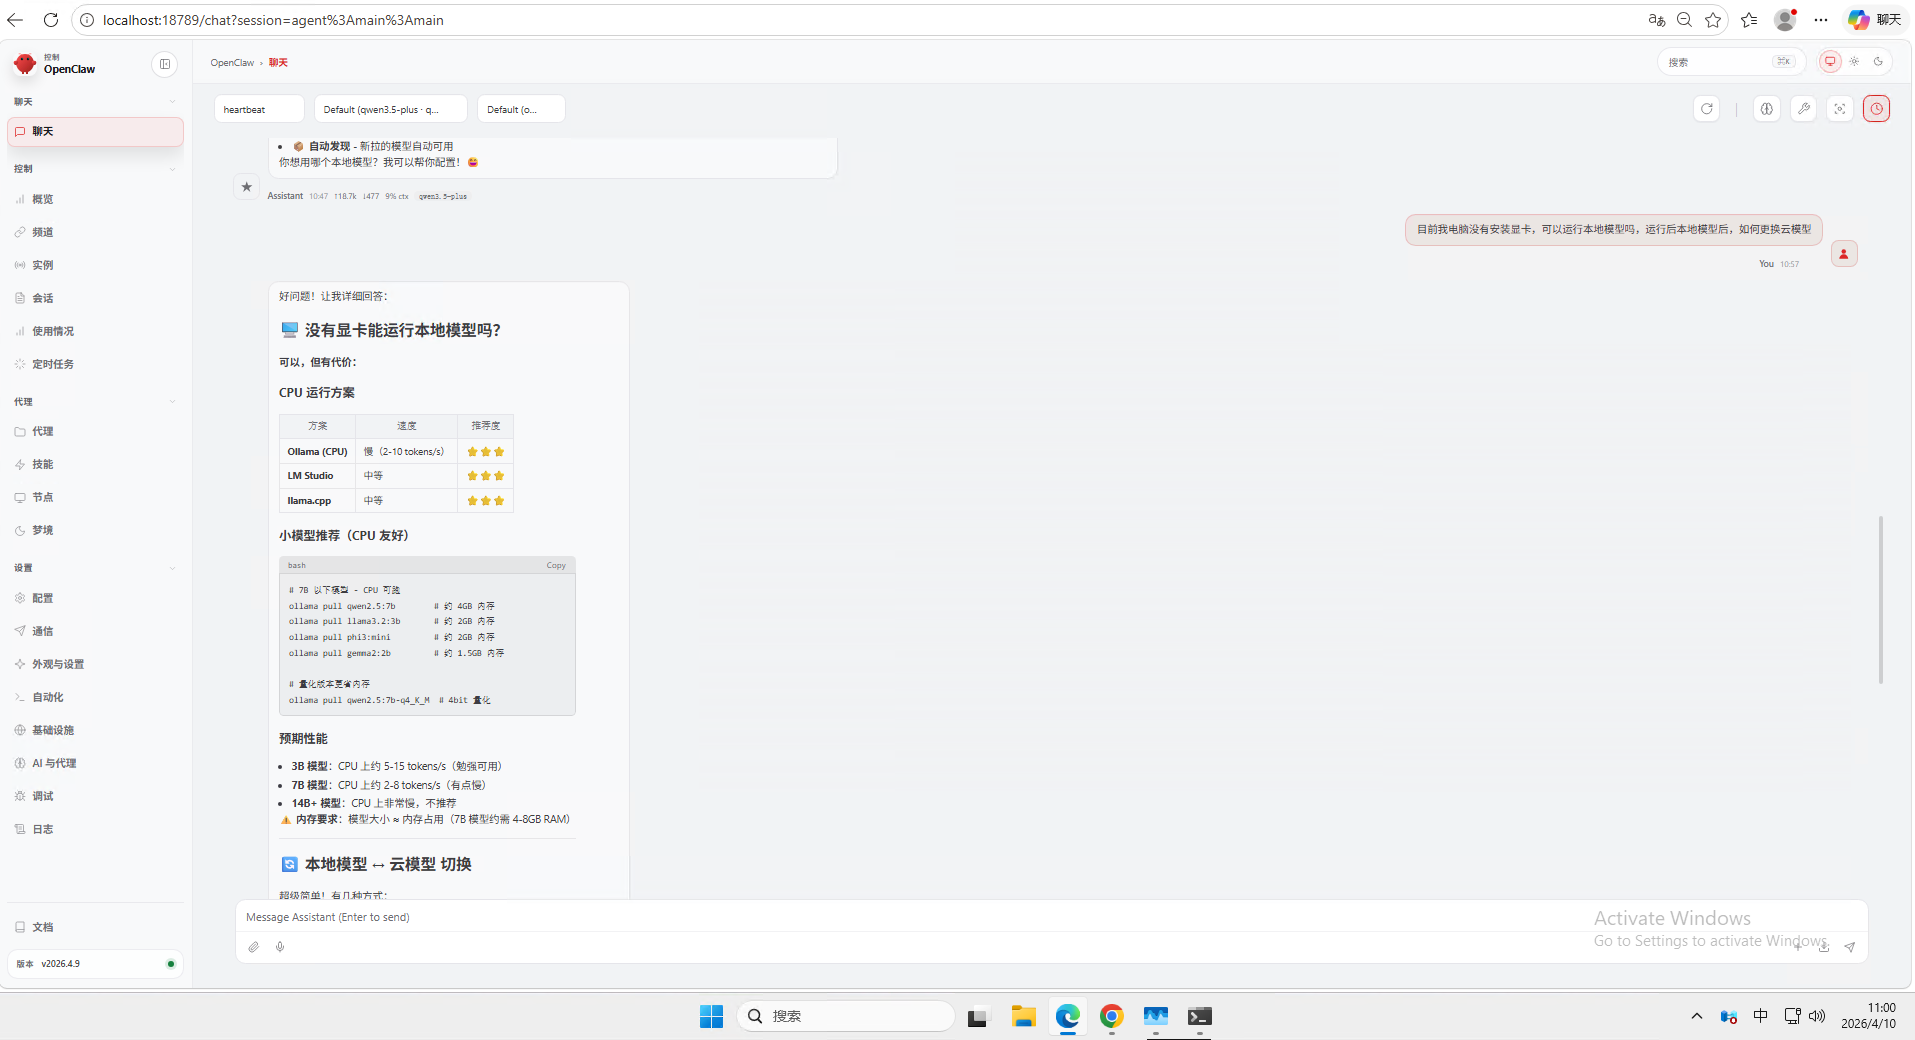Click OpenClaw in the breadcrumb

[232, 63]
